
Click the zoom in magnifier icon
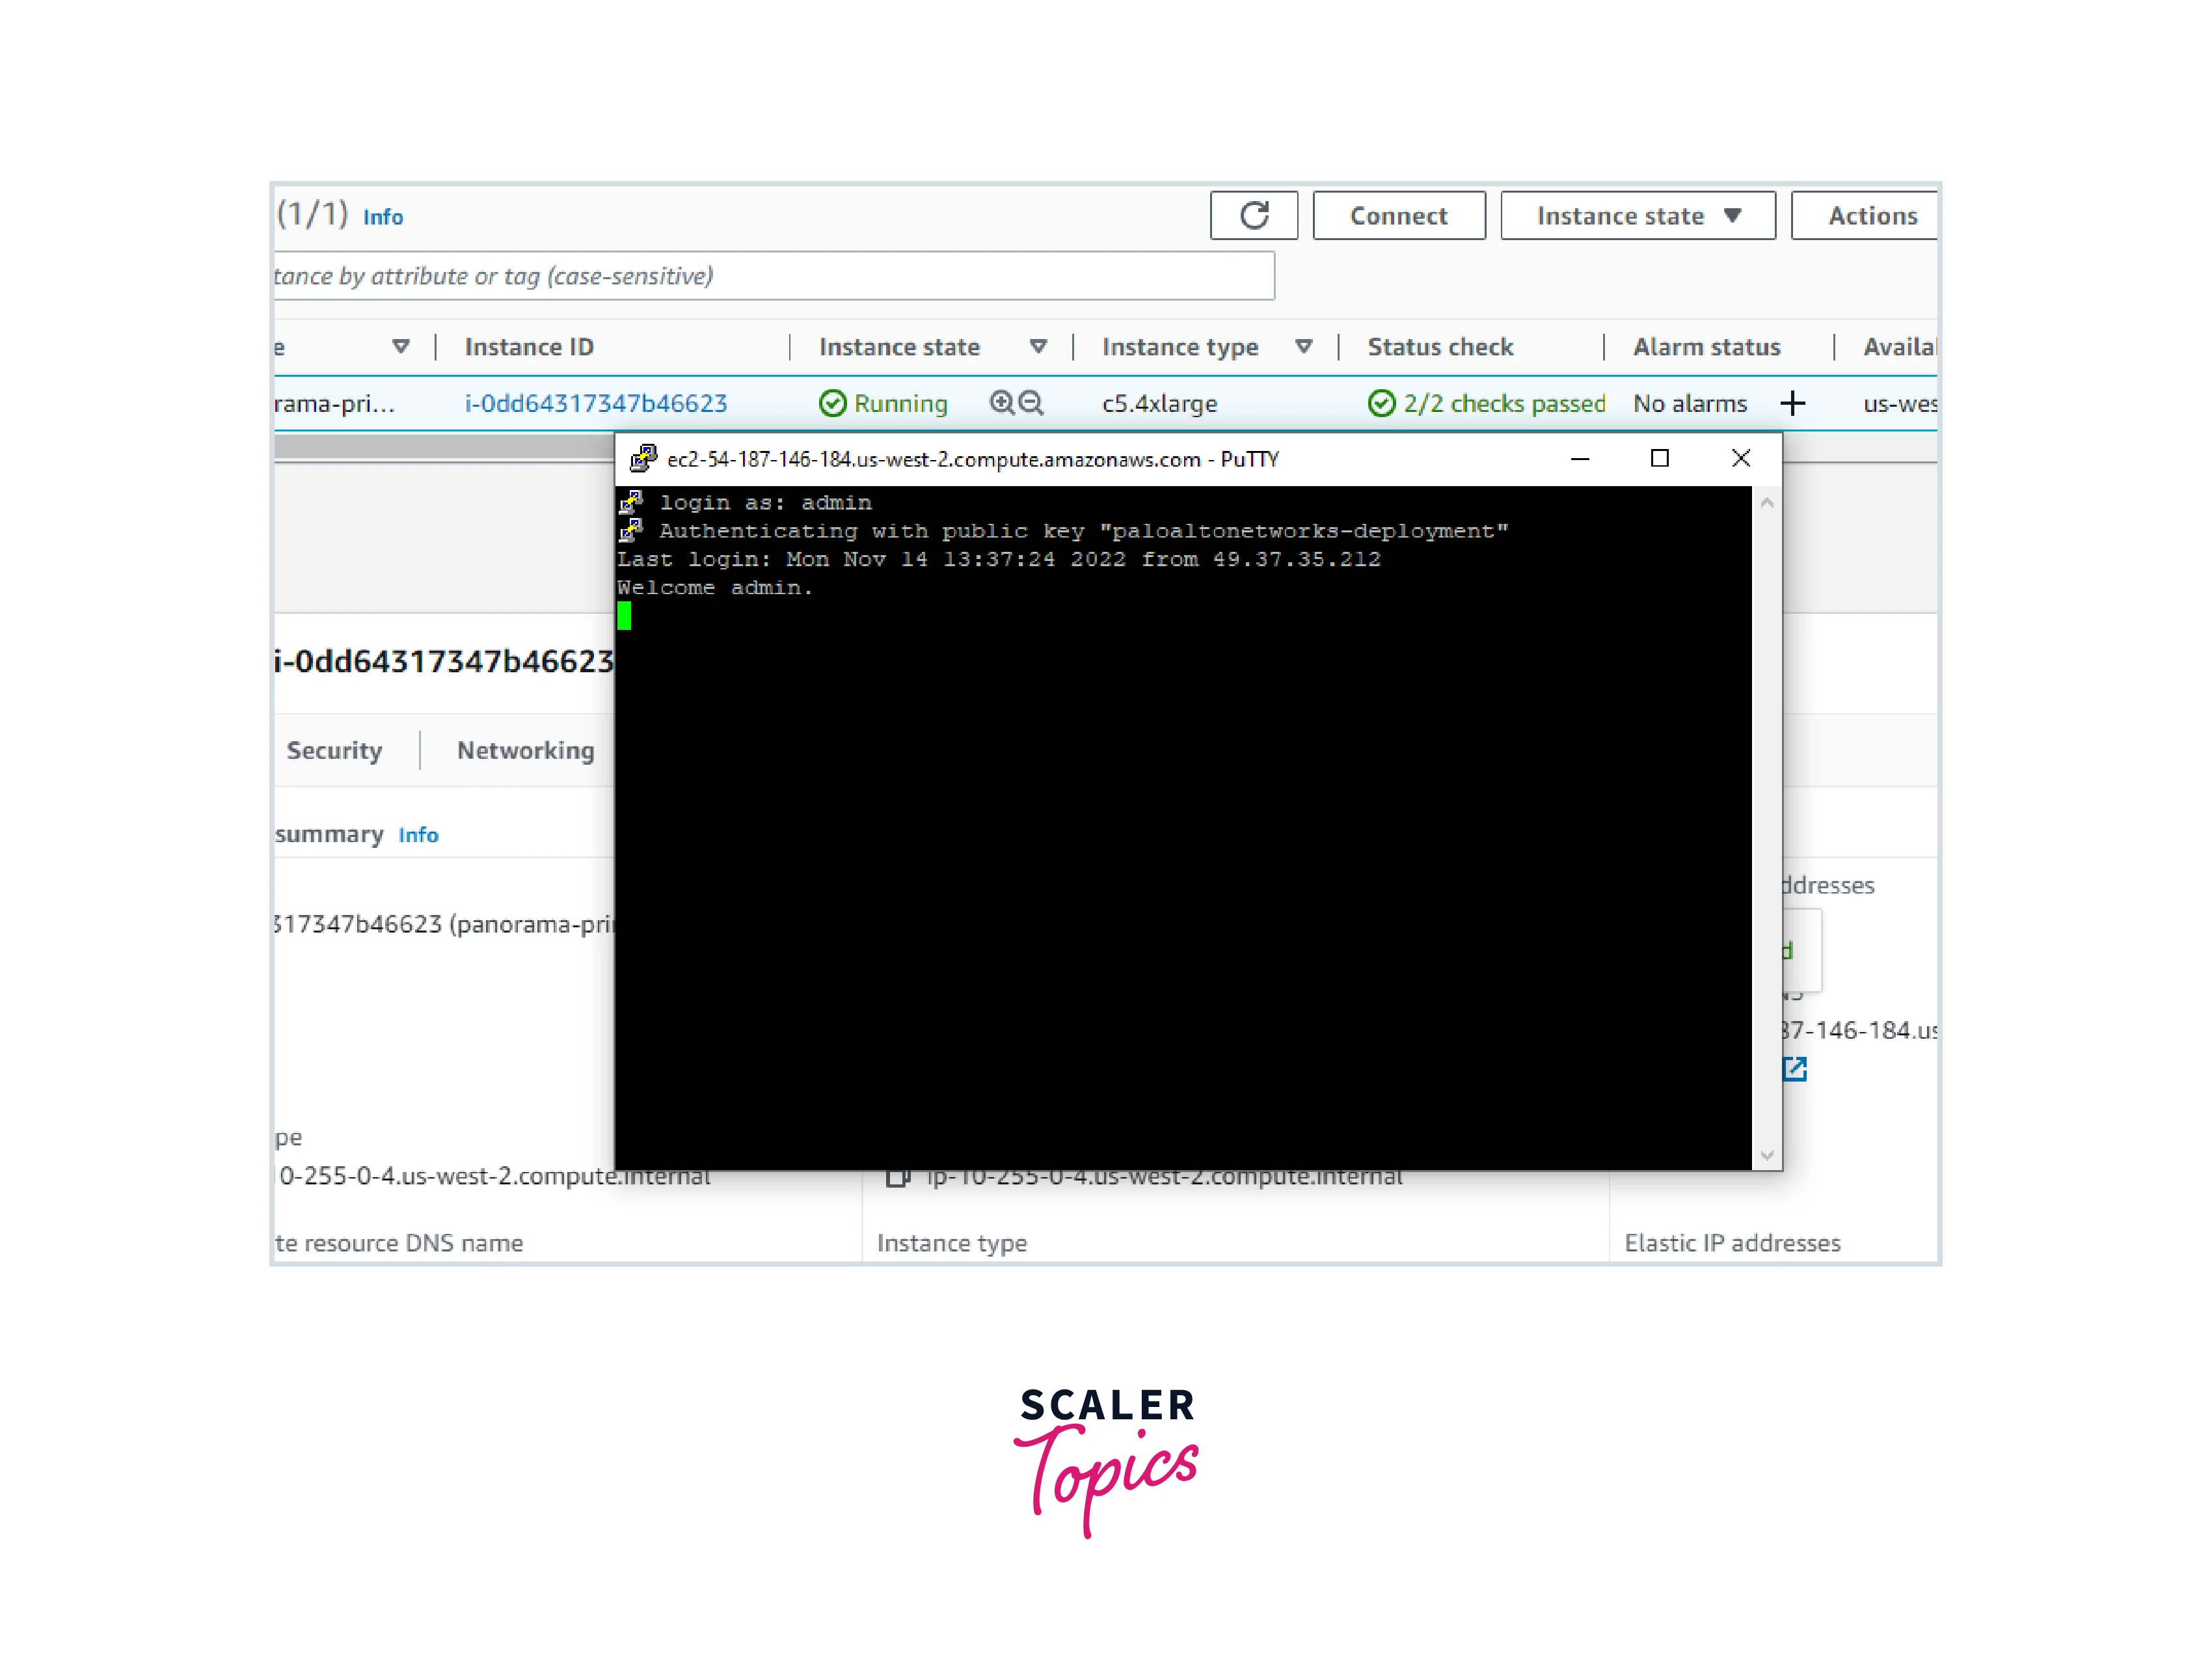click(x=1001, y=403)
